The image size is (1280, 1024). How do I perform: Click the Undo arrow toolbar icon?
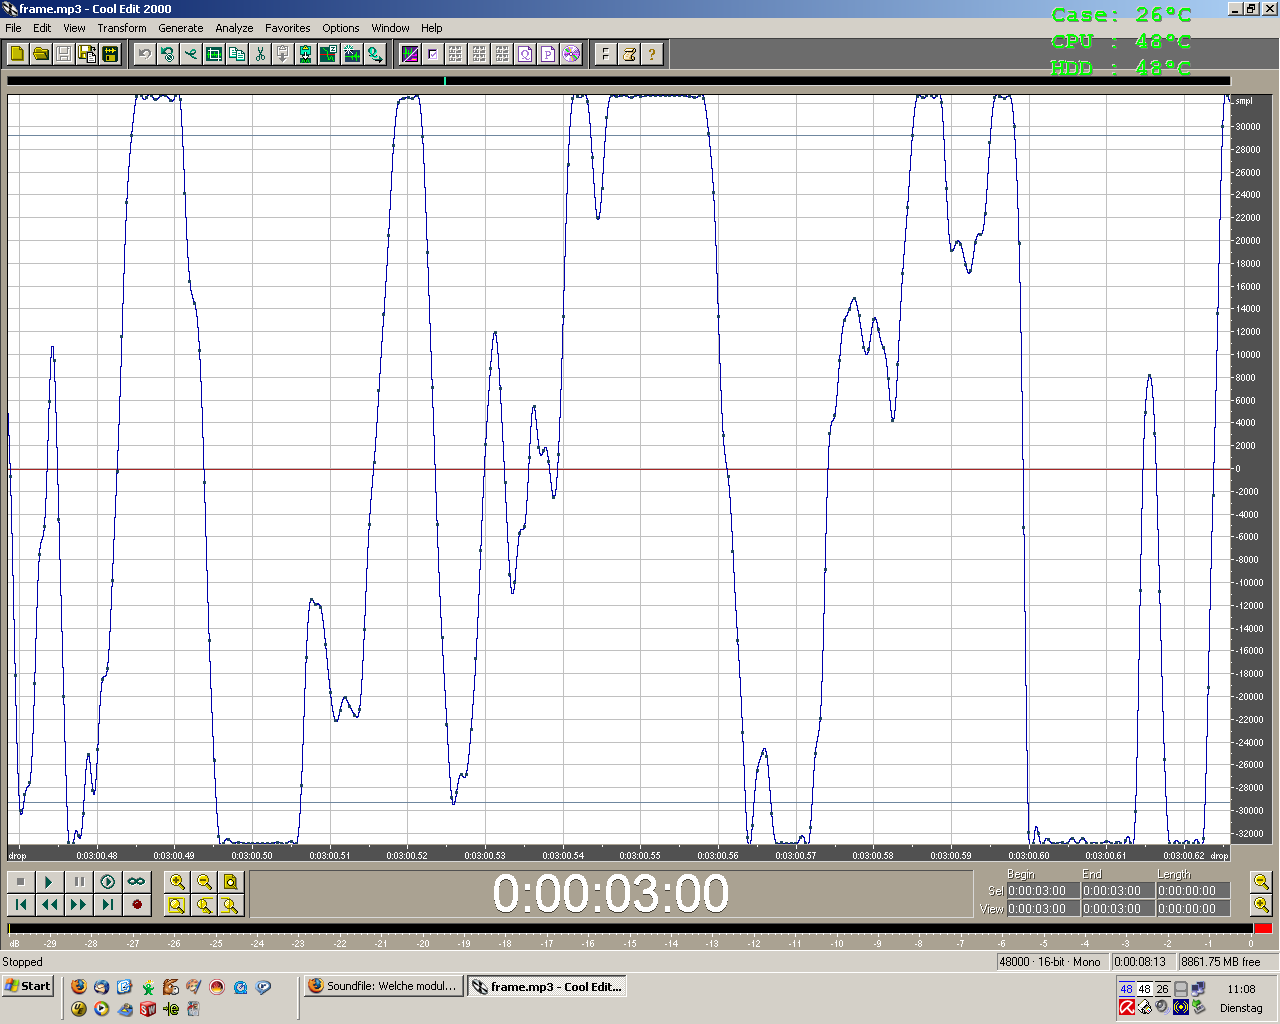[x=145, y=54]
